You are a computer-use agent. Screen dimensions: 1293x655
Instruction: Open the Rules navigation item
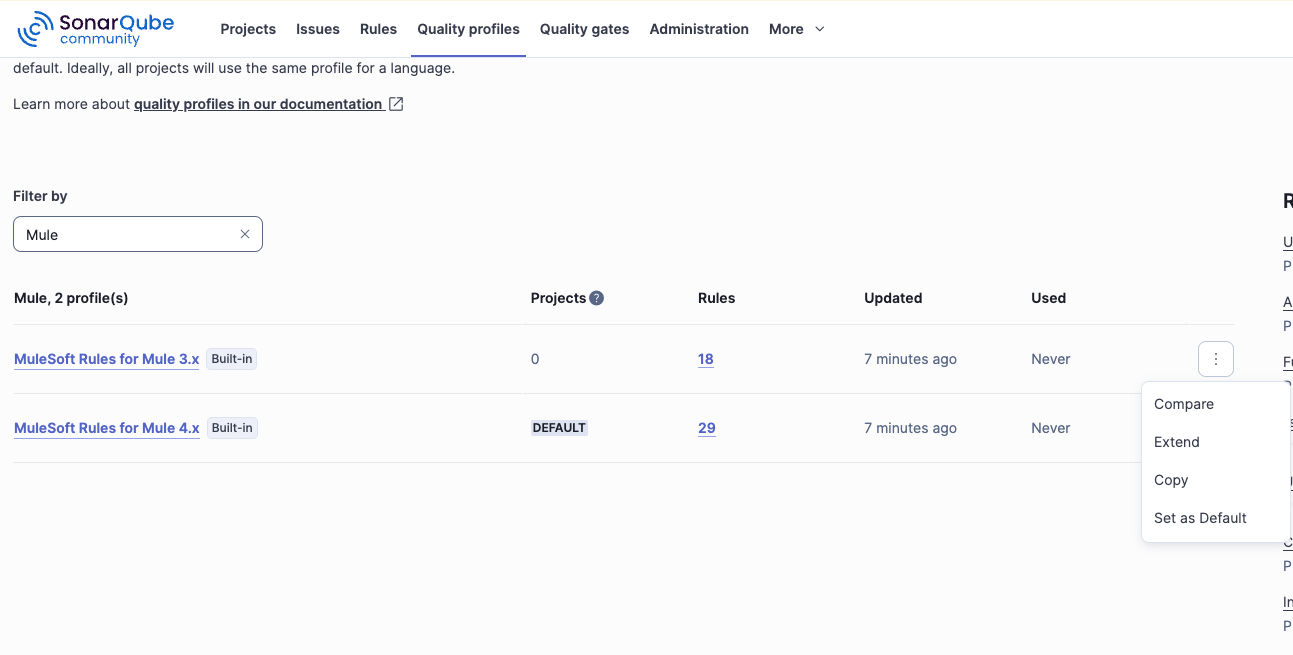click(378, 29)
